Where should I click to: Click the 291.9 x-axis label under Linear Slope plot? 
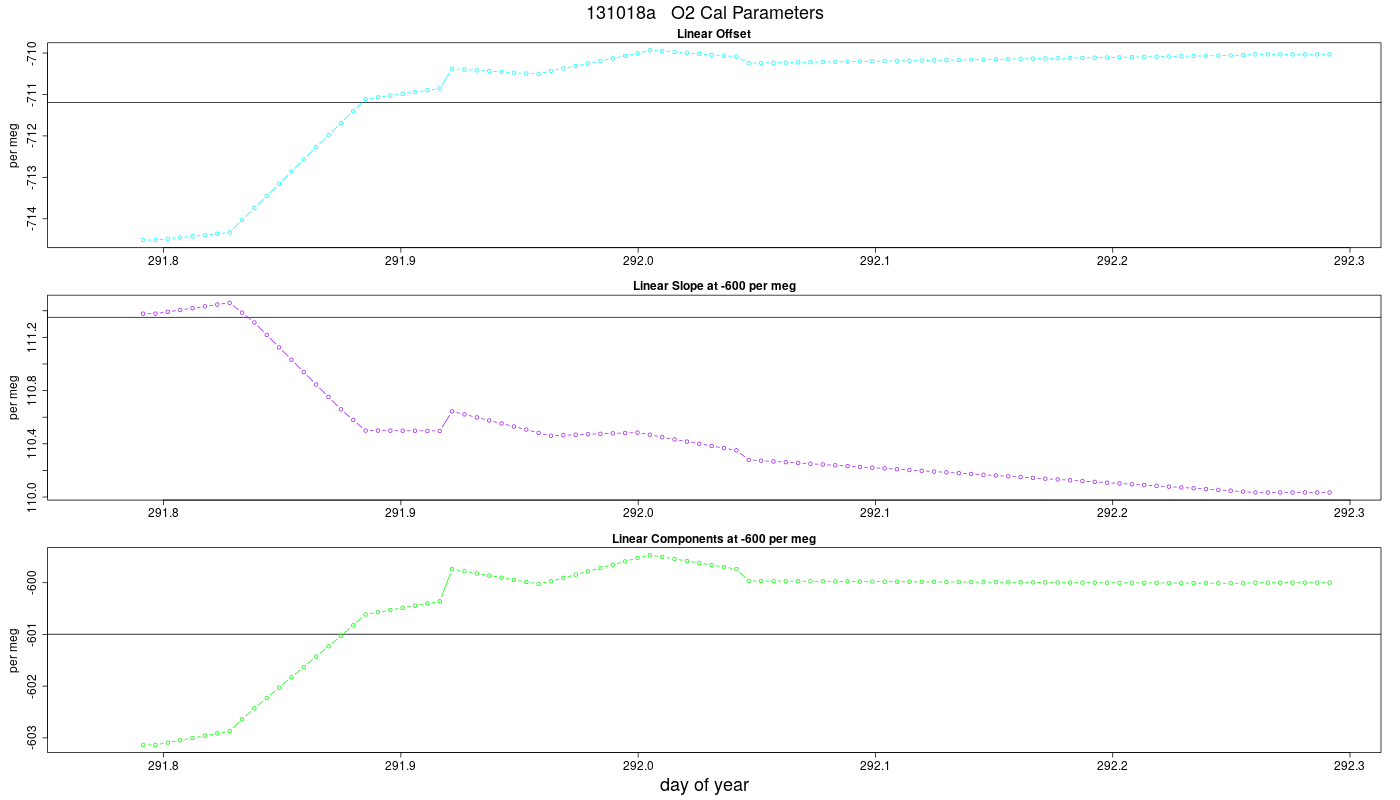point(400,513)
